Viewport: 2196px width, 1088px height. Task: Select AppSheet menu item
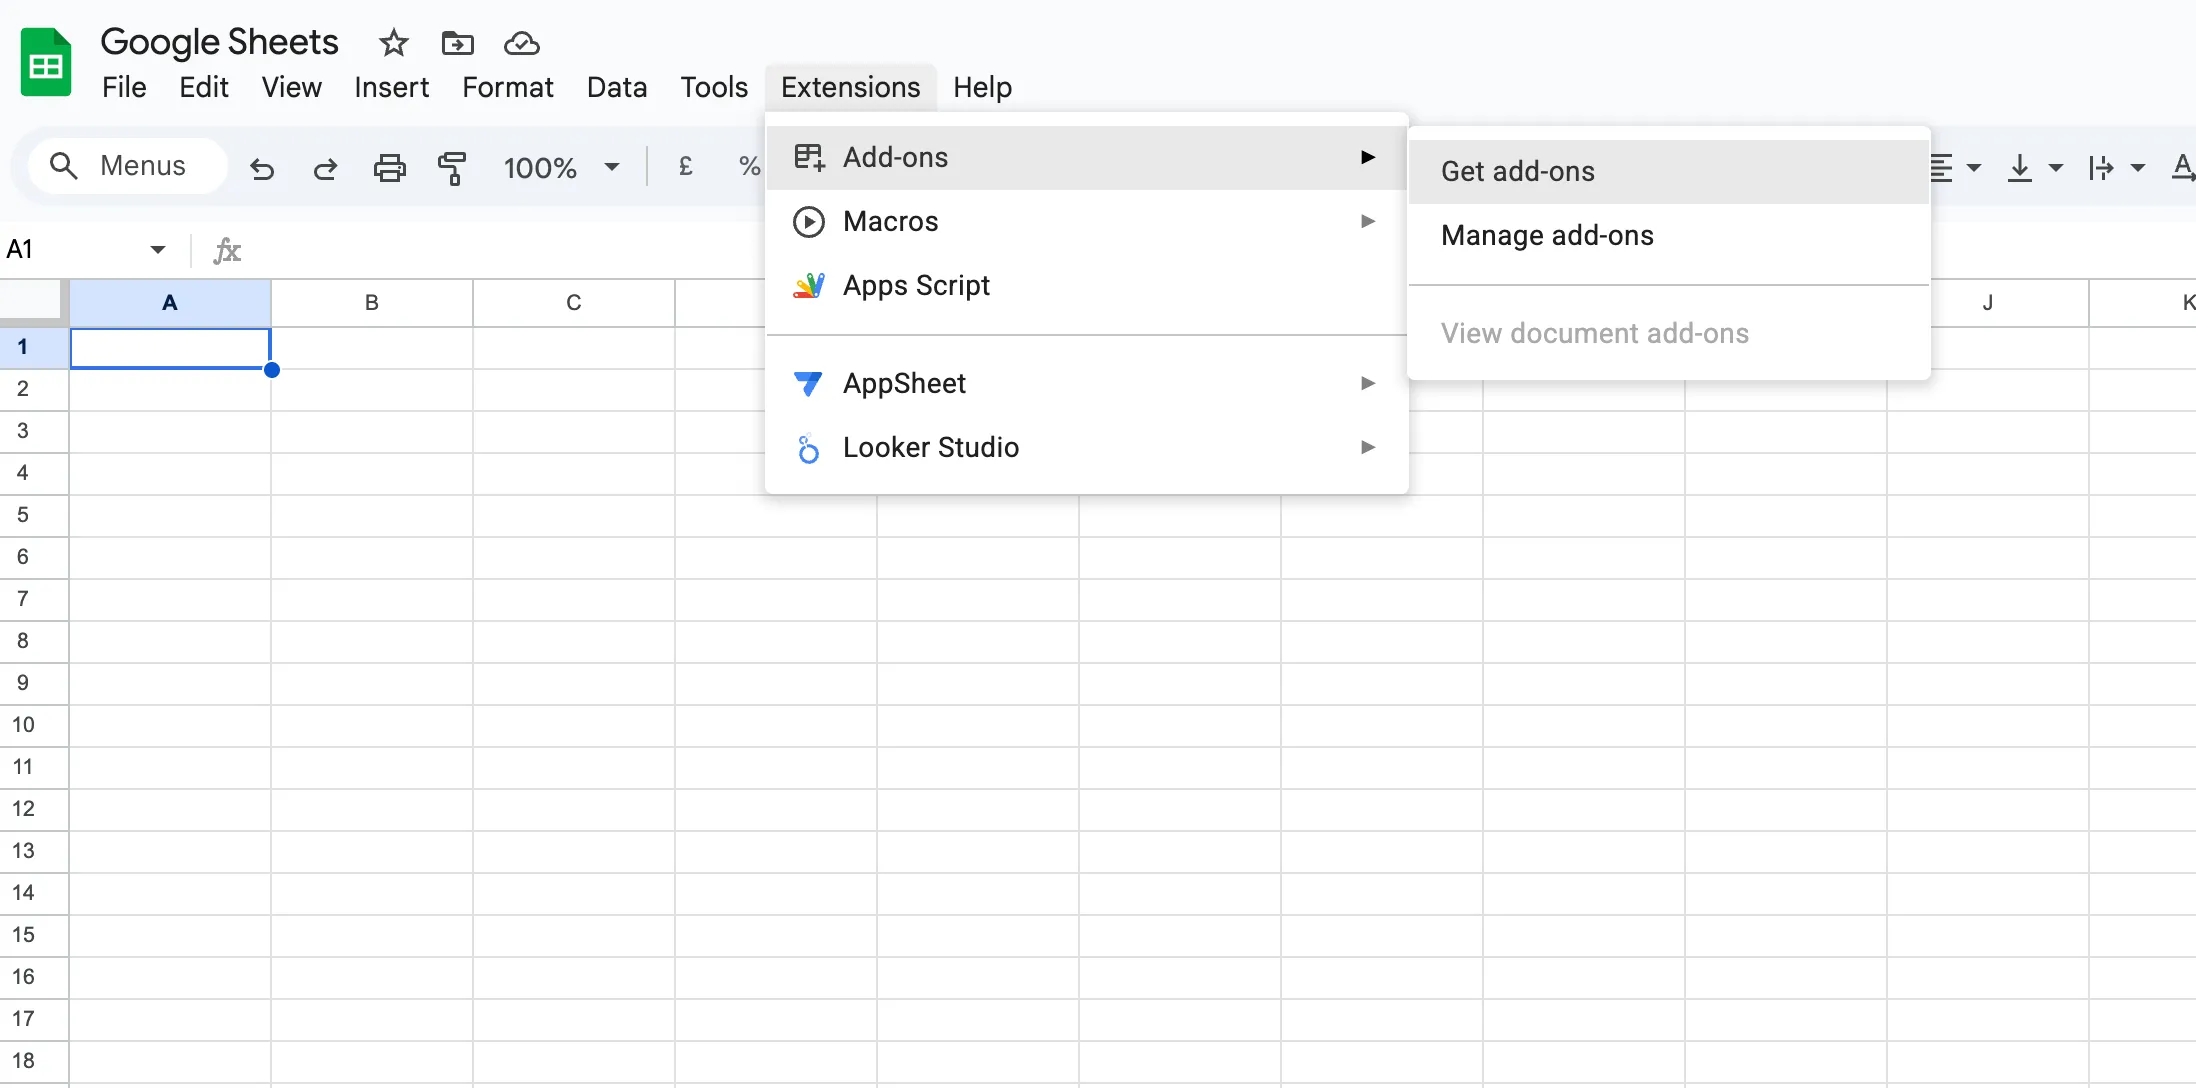1087,384
